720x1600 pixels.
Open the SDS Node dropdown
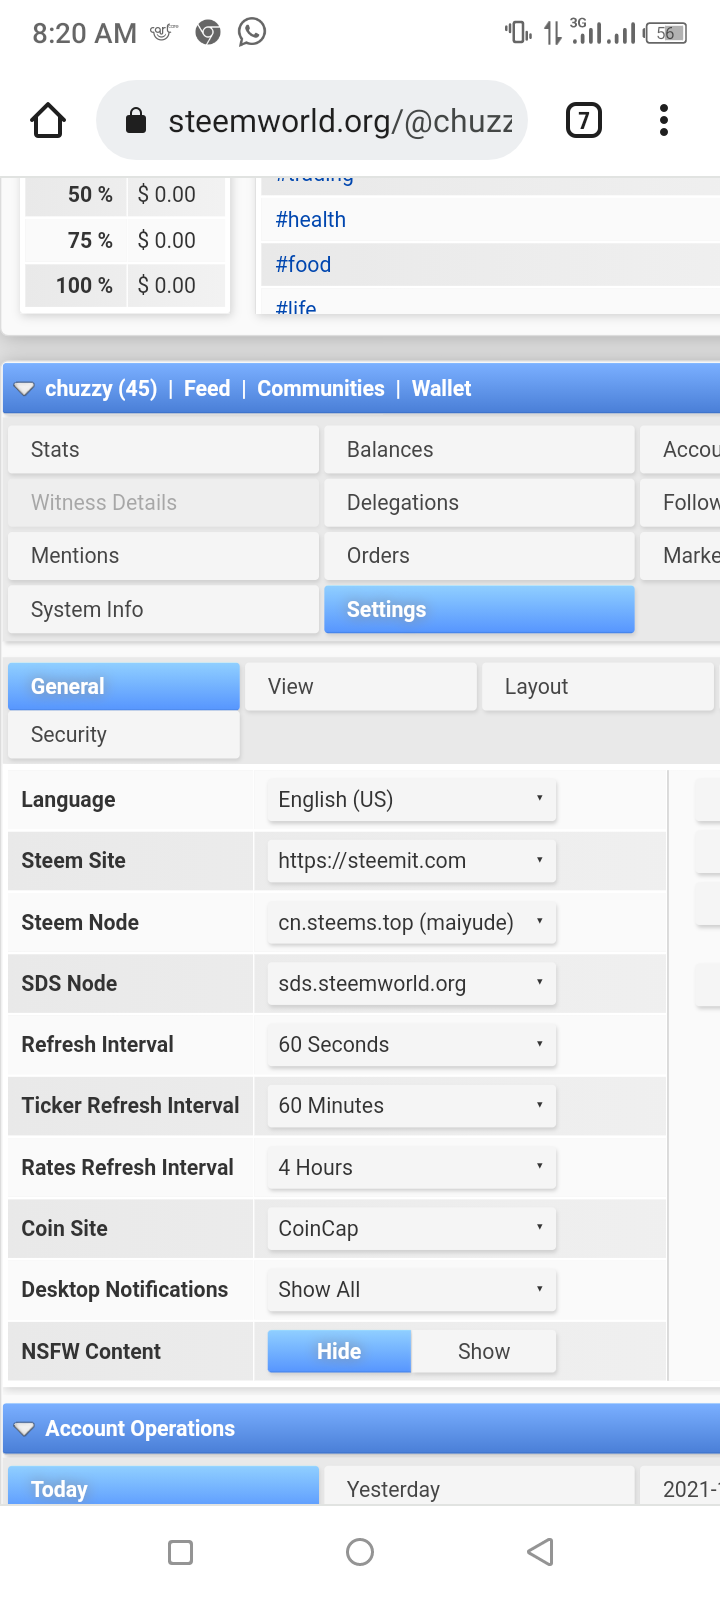pos(411,984)
